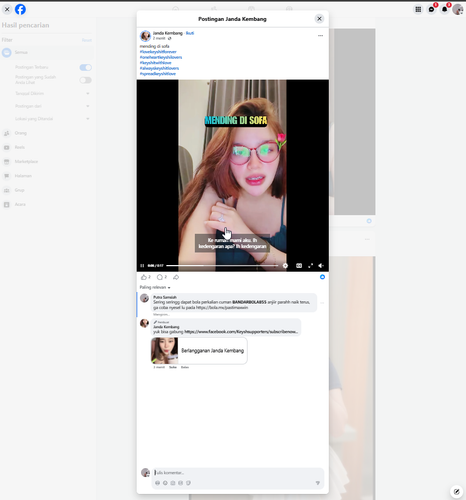Seek along the video progress bar
Viewport: 466px width, 500px height.
pos(222,266)
